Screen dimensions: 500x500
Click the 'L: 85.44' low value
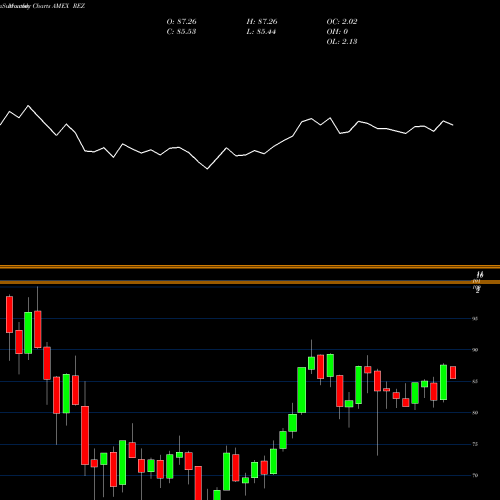tap(261, 32)
